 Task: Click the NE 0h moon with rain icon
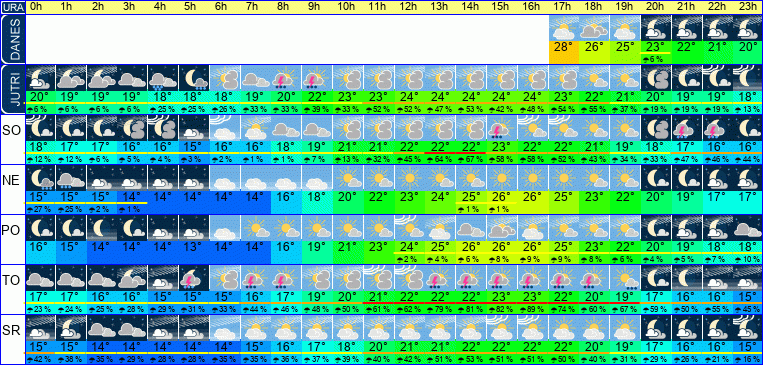[x=40, y=178]
